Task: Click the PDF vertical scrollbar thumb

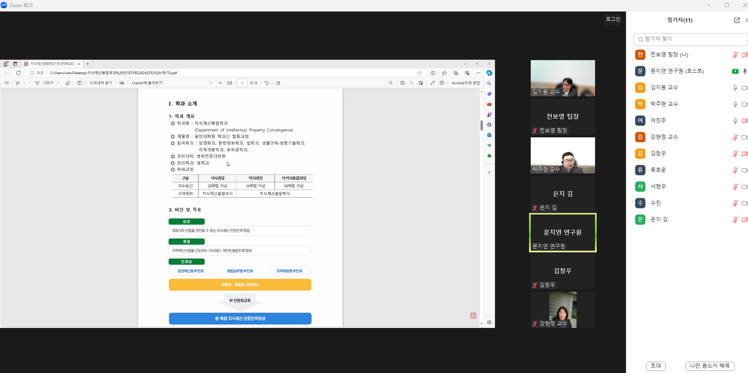Action: tap(481, 125)
